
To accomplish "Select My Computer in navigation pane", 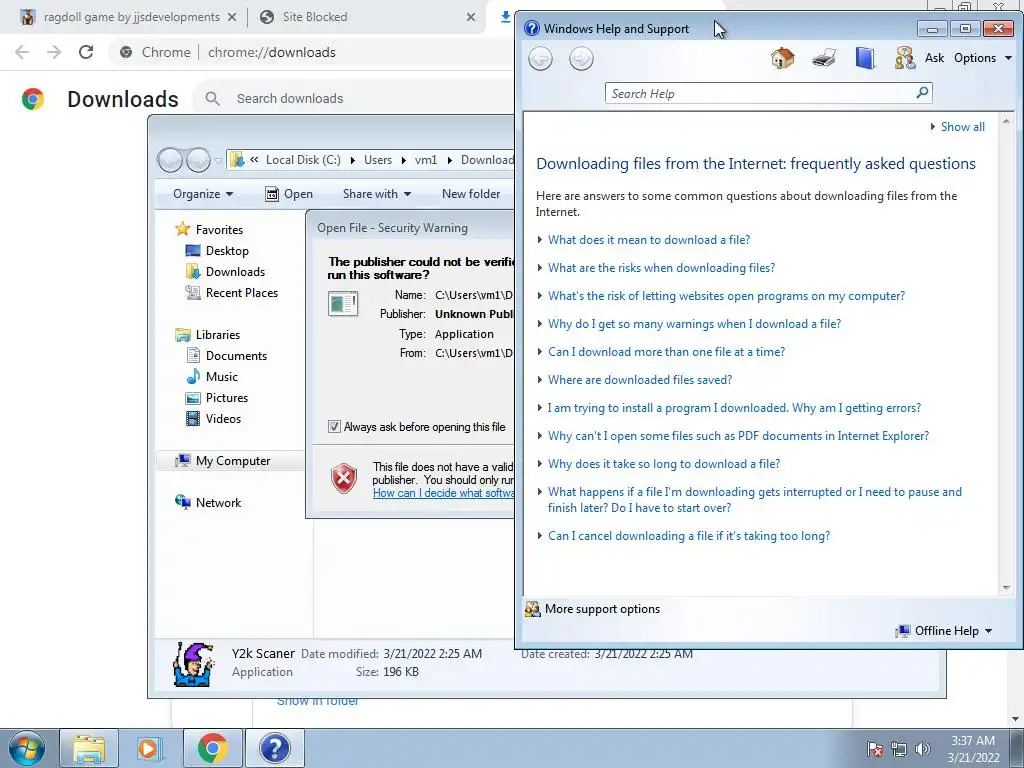I will pyautogui.click(x=232, y=460).
